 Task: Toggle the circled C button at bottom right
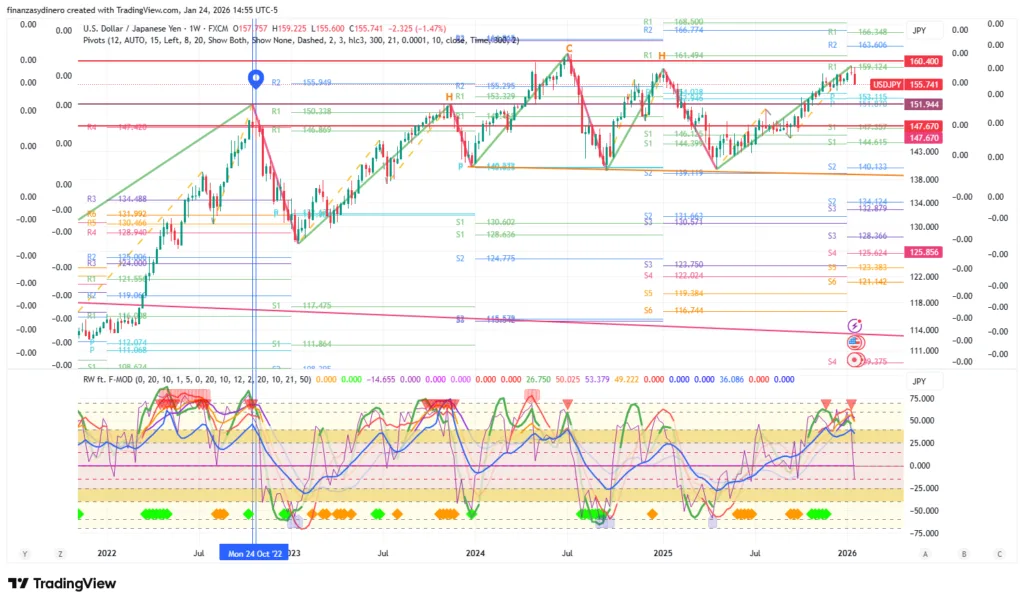999,553
